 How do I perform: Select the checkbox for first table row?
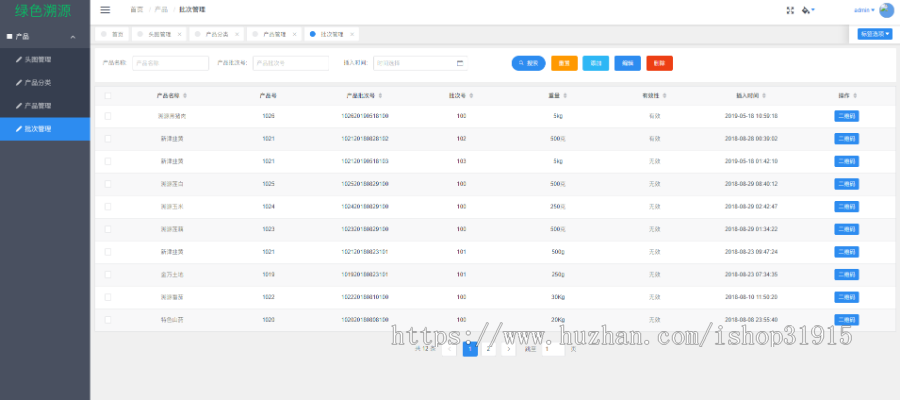click(108, 116)
